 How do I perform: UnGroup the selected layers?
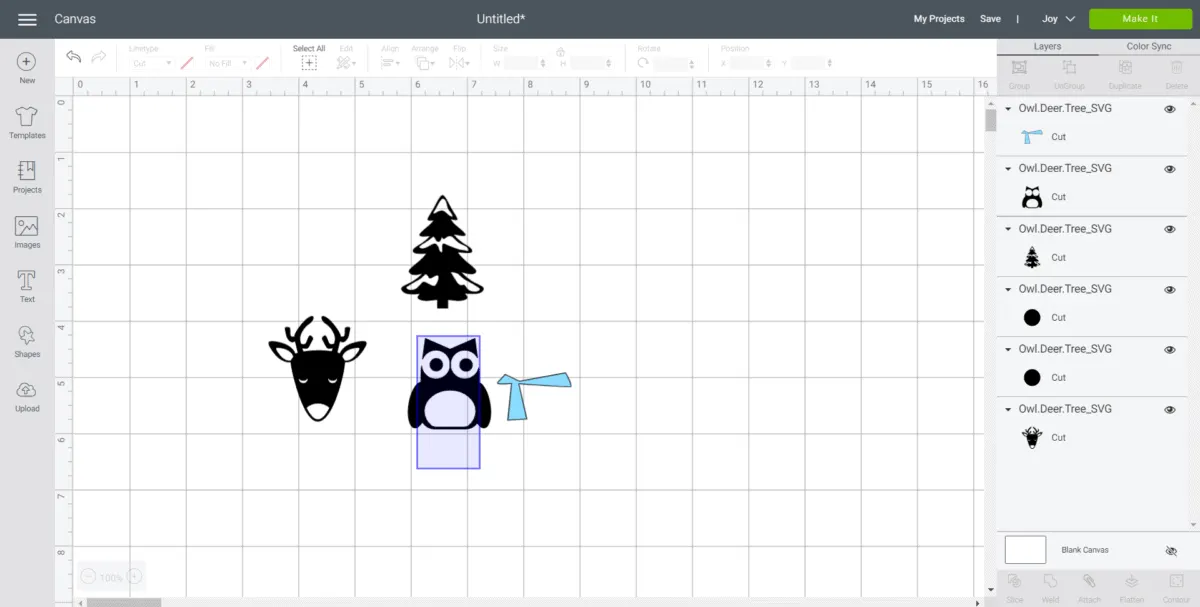pyautogui.click(x=1069, y=73)
